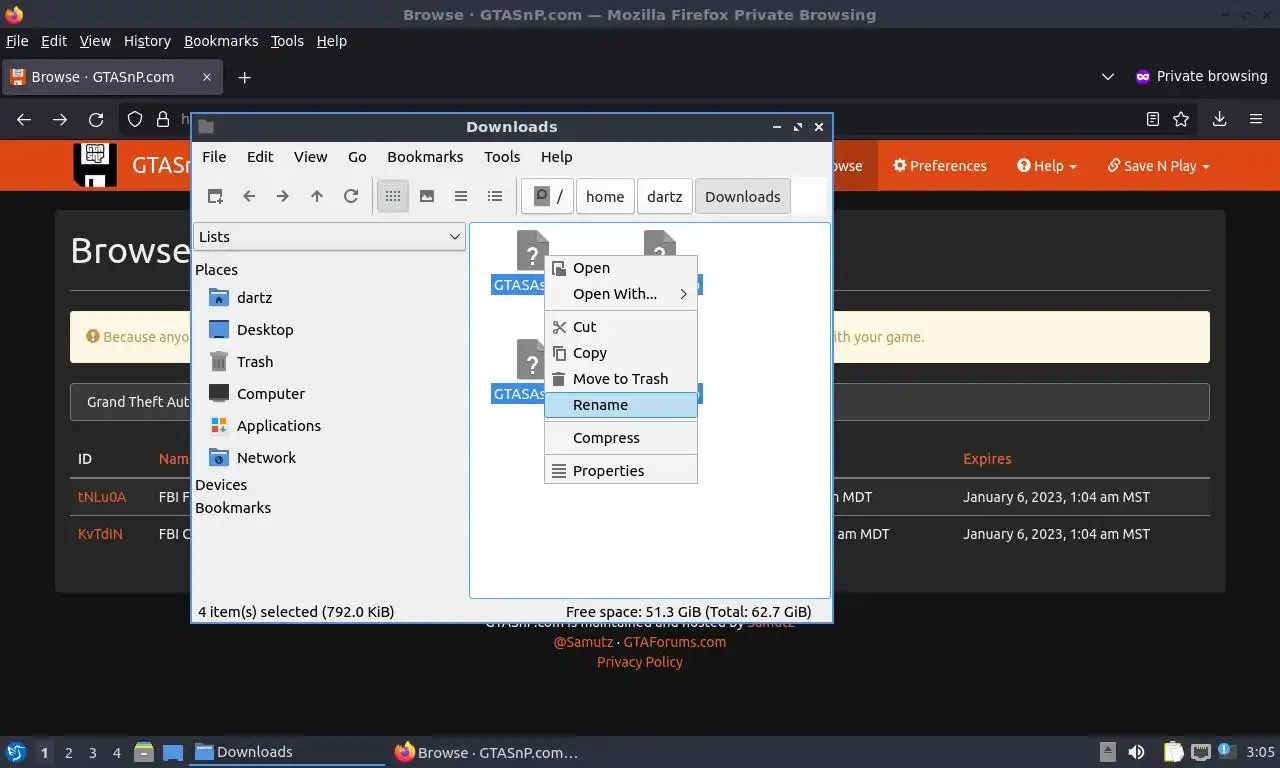This screenshot has width=1280, height=768.
Task: Open Preferences in the GTASnP navbar
Action: 940,166
